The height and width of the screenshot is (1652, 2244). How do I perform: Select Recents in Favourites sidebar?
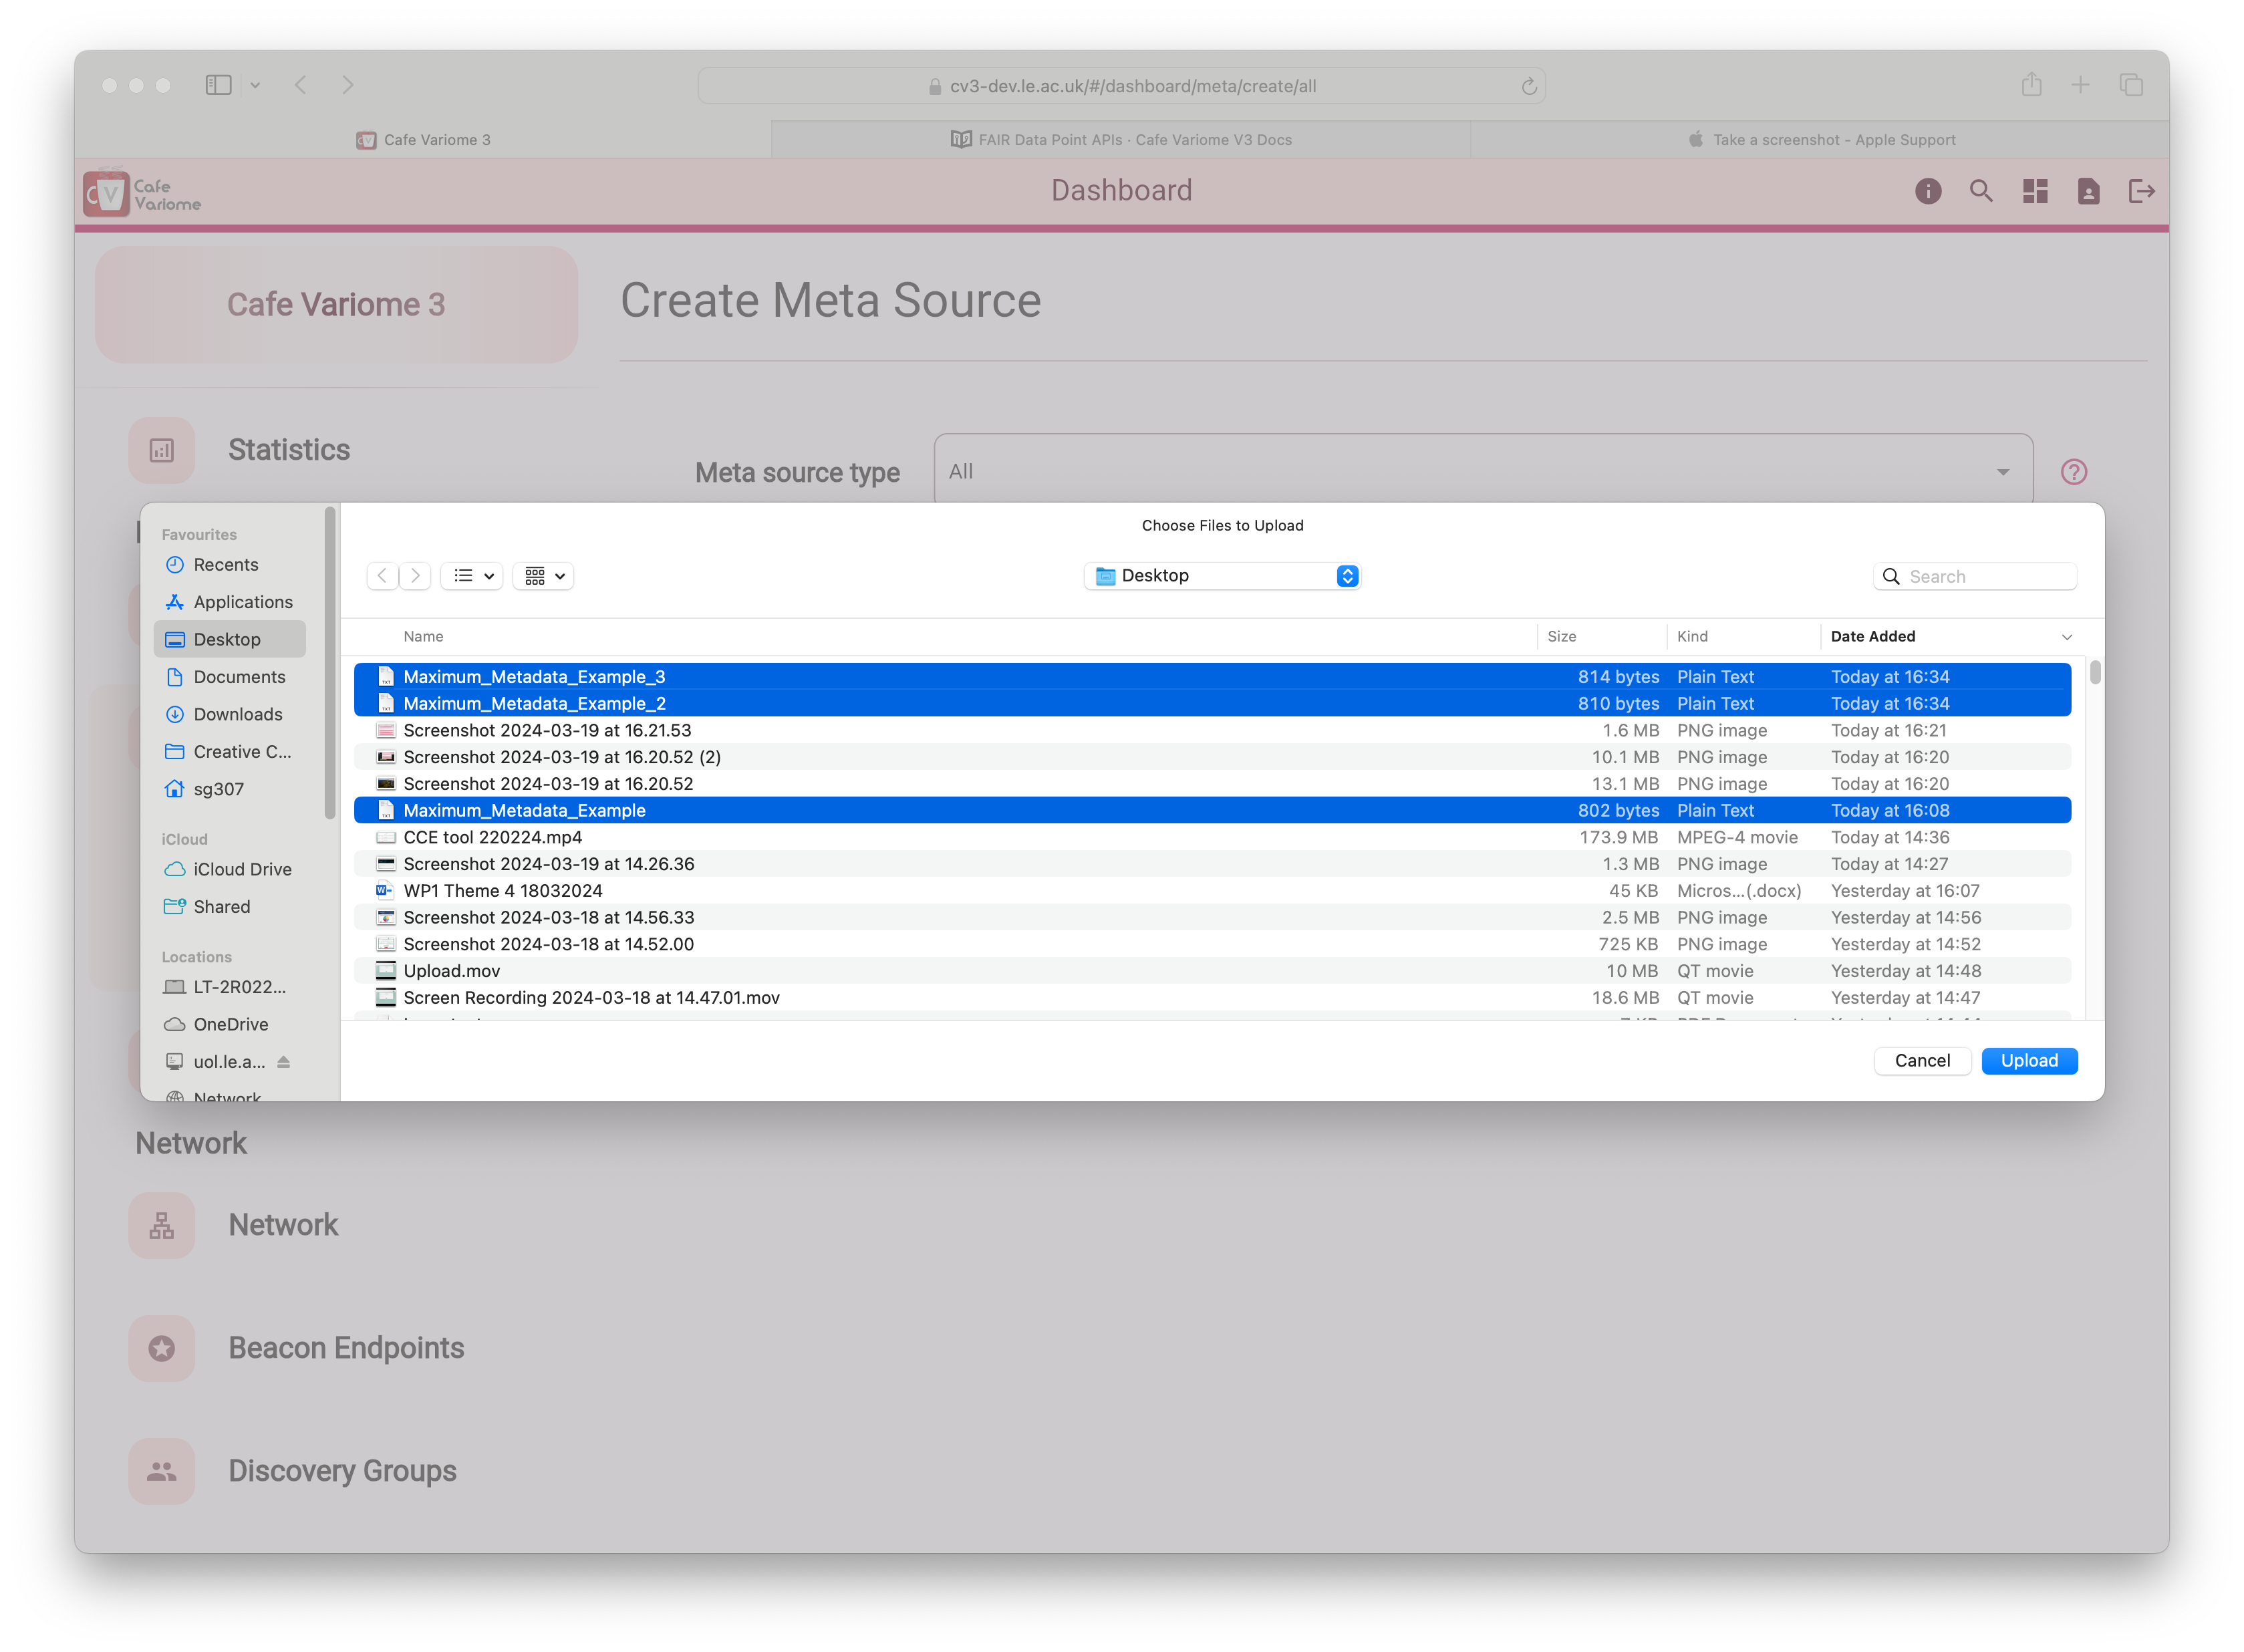pyautogui.click(x=230, y=565)
